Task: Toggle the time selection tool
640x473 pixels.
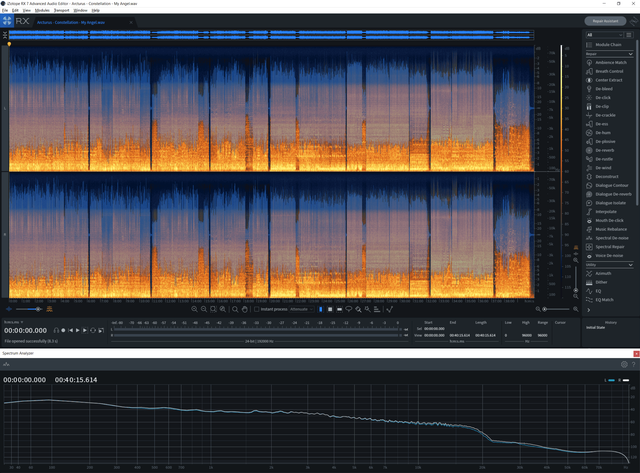Action: (320, 309)
